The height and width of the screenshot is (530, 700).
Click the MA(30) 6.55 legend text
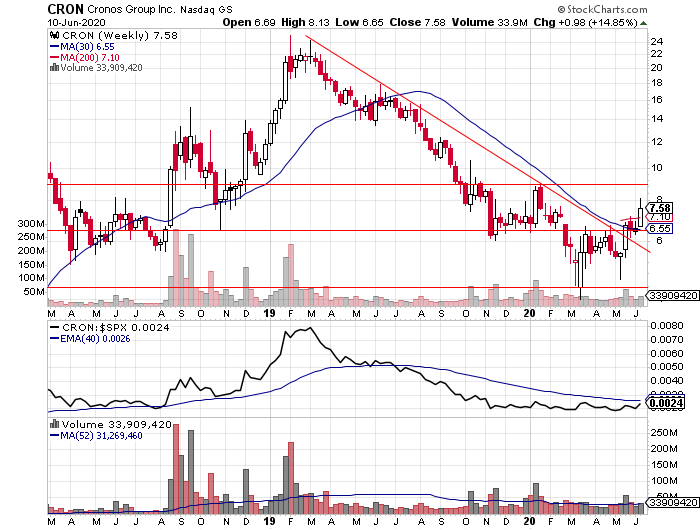[88, 46]
